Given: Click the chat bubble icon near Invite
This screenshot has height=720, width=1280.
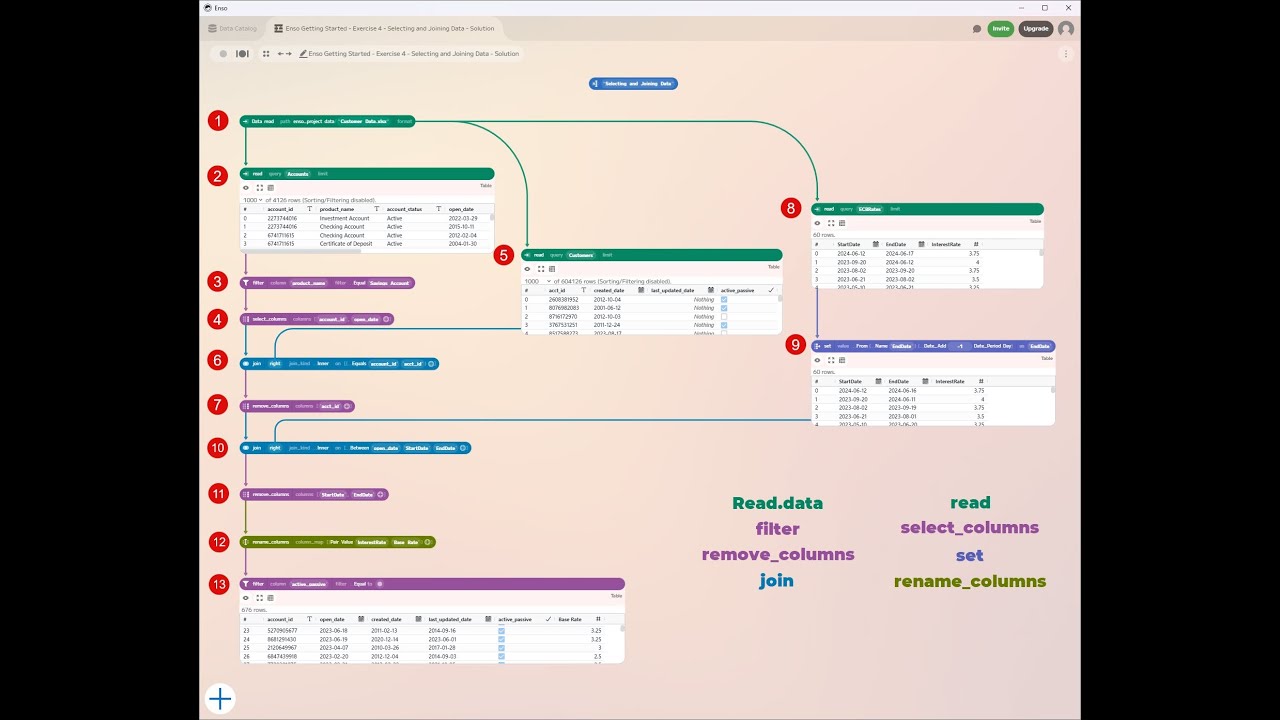Looking at the screenshot, I should tap(977, 29).
